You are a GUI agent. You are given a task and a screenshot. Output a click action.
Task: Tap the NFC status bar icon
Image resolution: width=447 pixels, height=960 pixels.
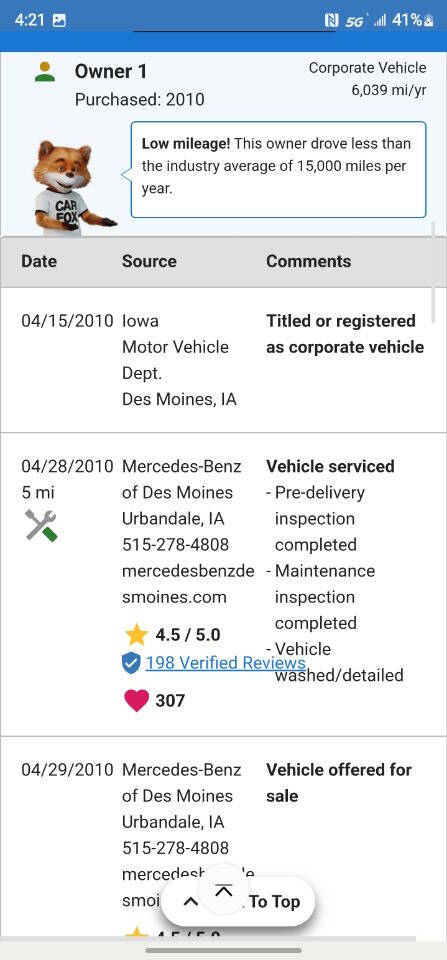coord(331,20)
